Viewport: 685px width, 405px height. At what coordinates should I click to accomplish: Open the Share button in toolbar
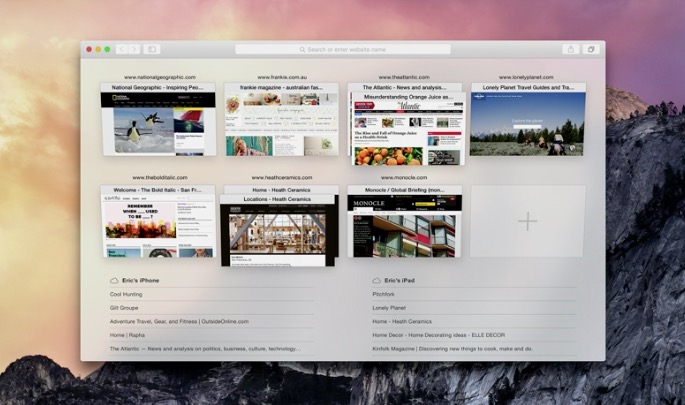tap(571, 49)
